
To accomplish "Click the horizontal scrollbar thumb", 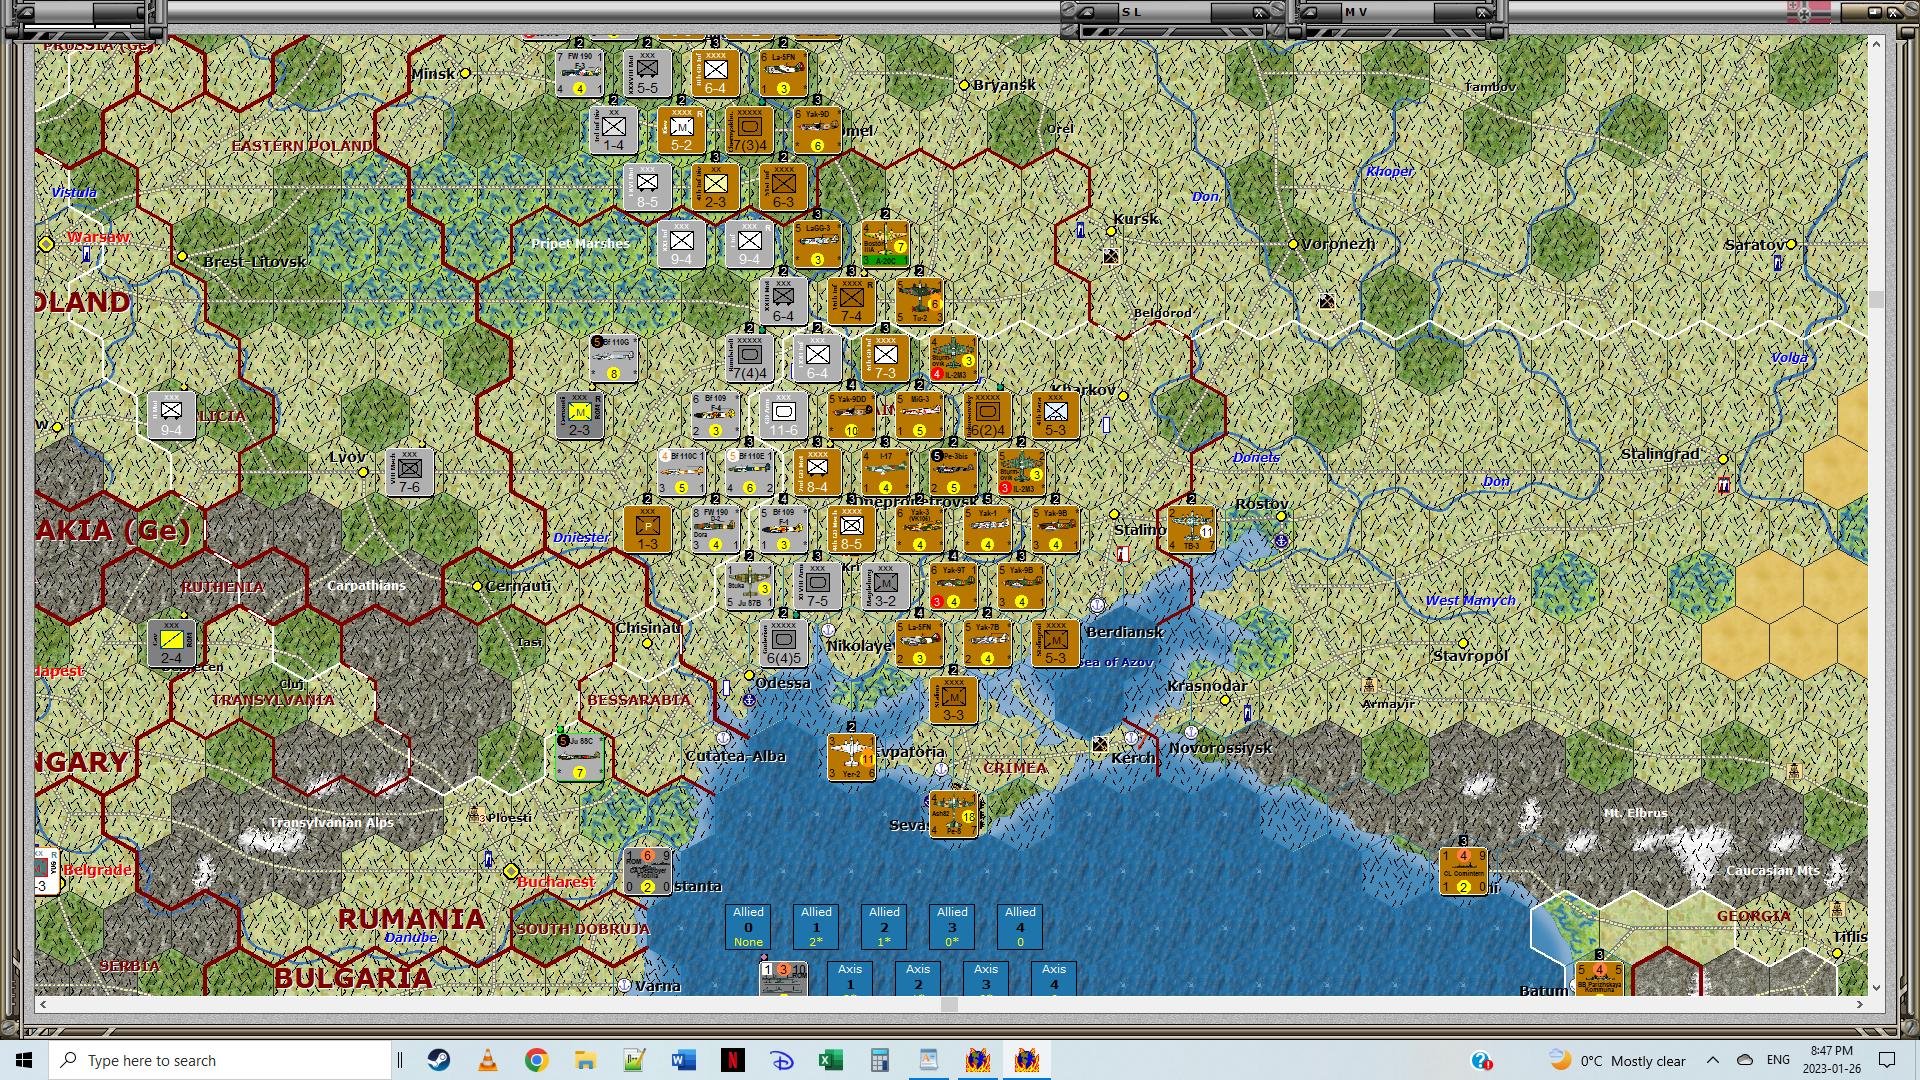I will [949, 1004].
